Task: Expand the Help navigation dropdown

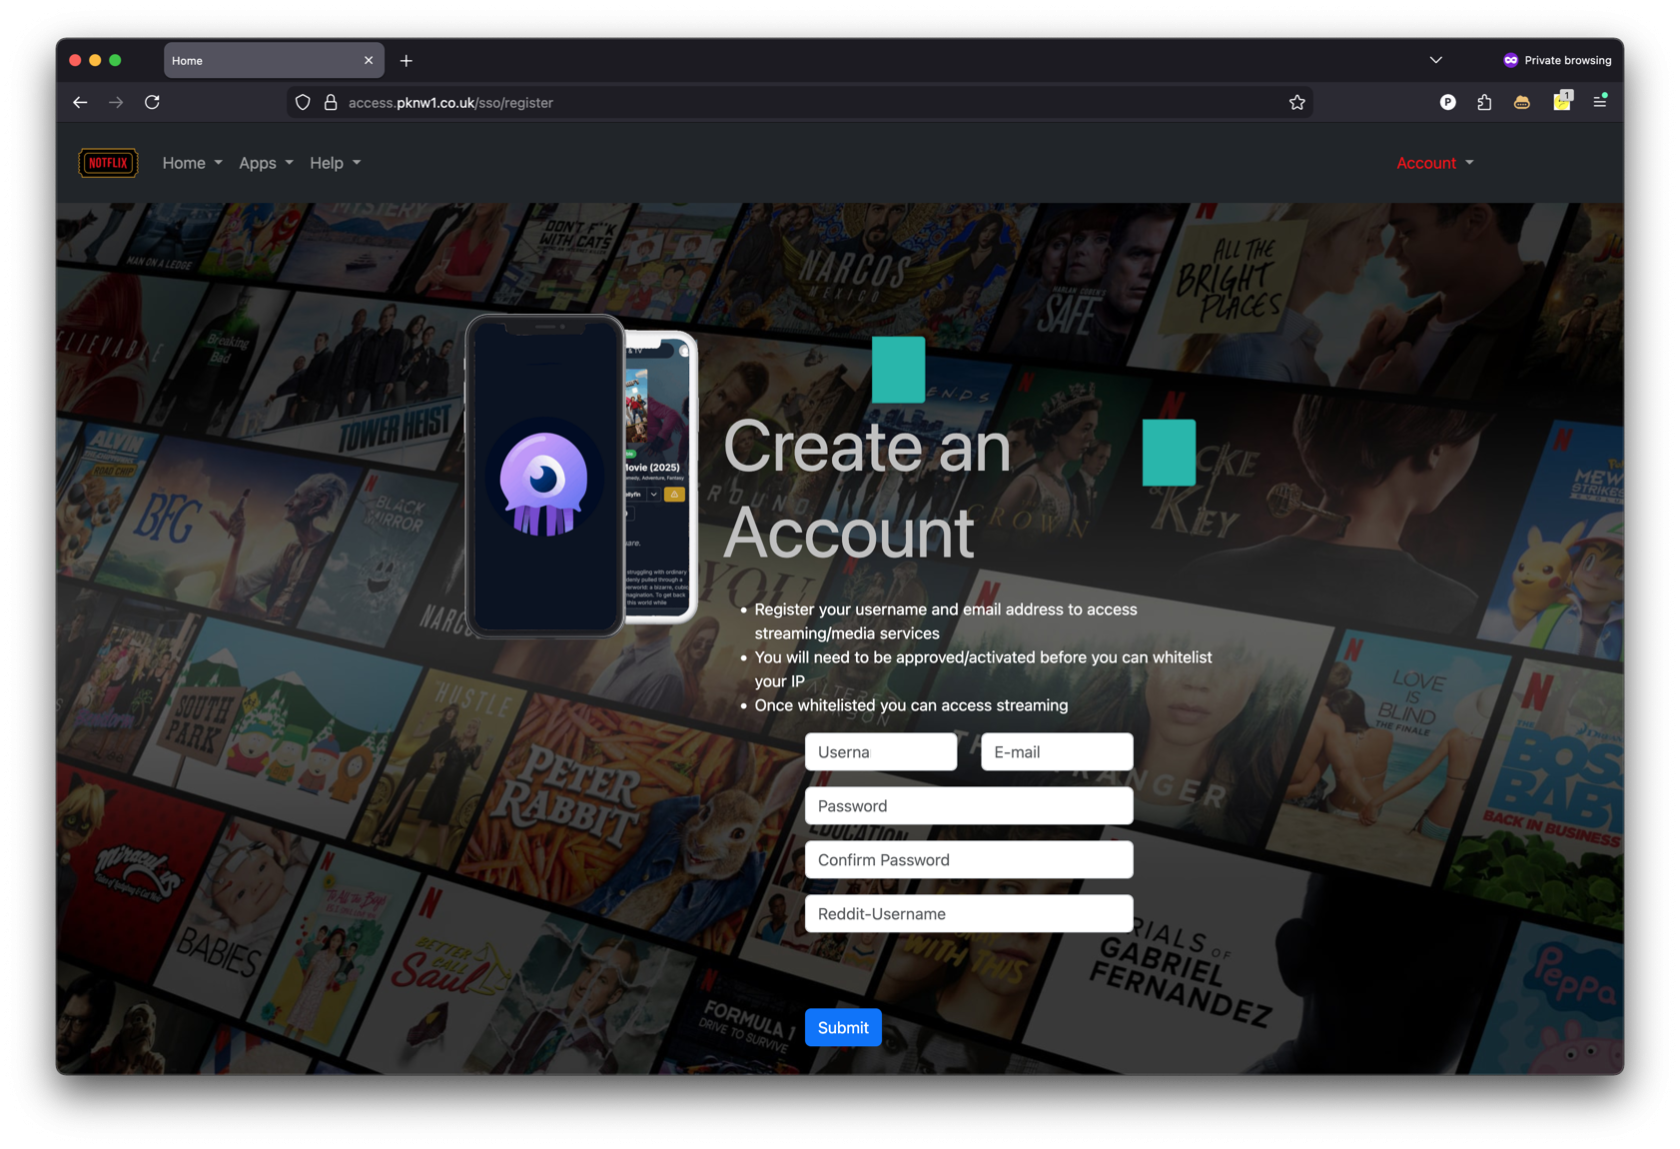Action: pyautogui.click(x=335, y=163)
